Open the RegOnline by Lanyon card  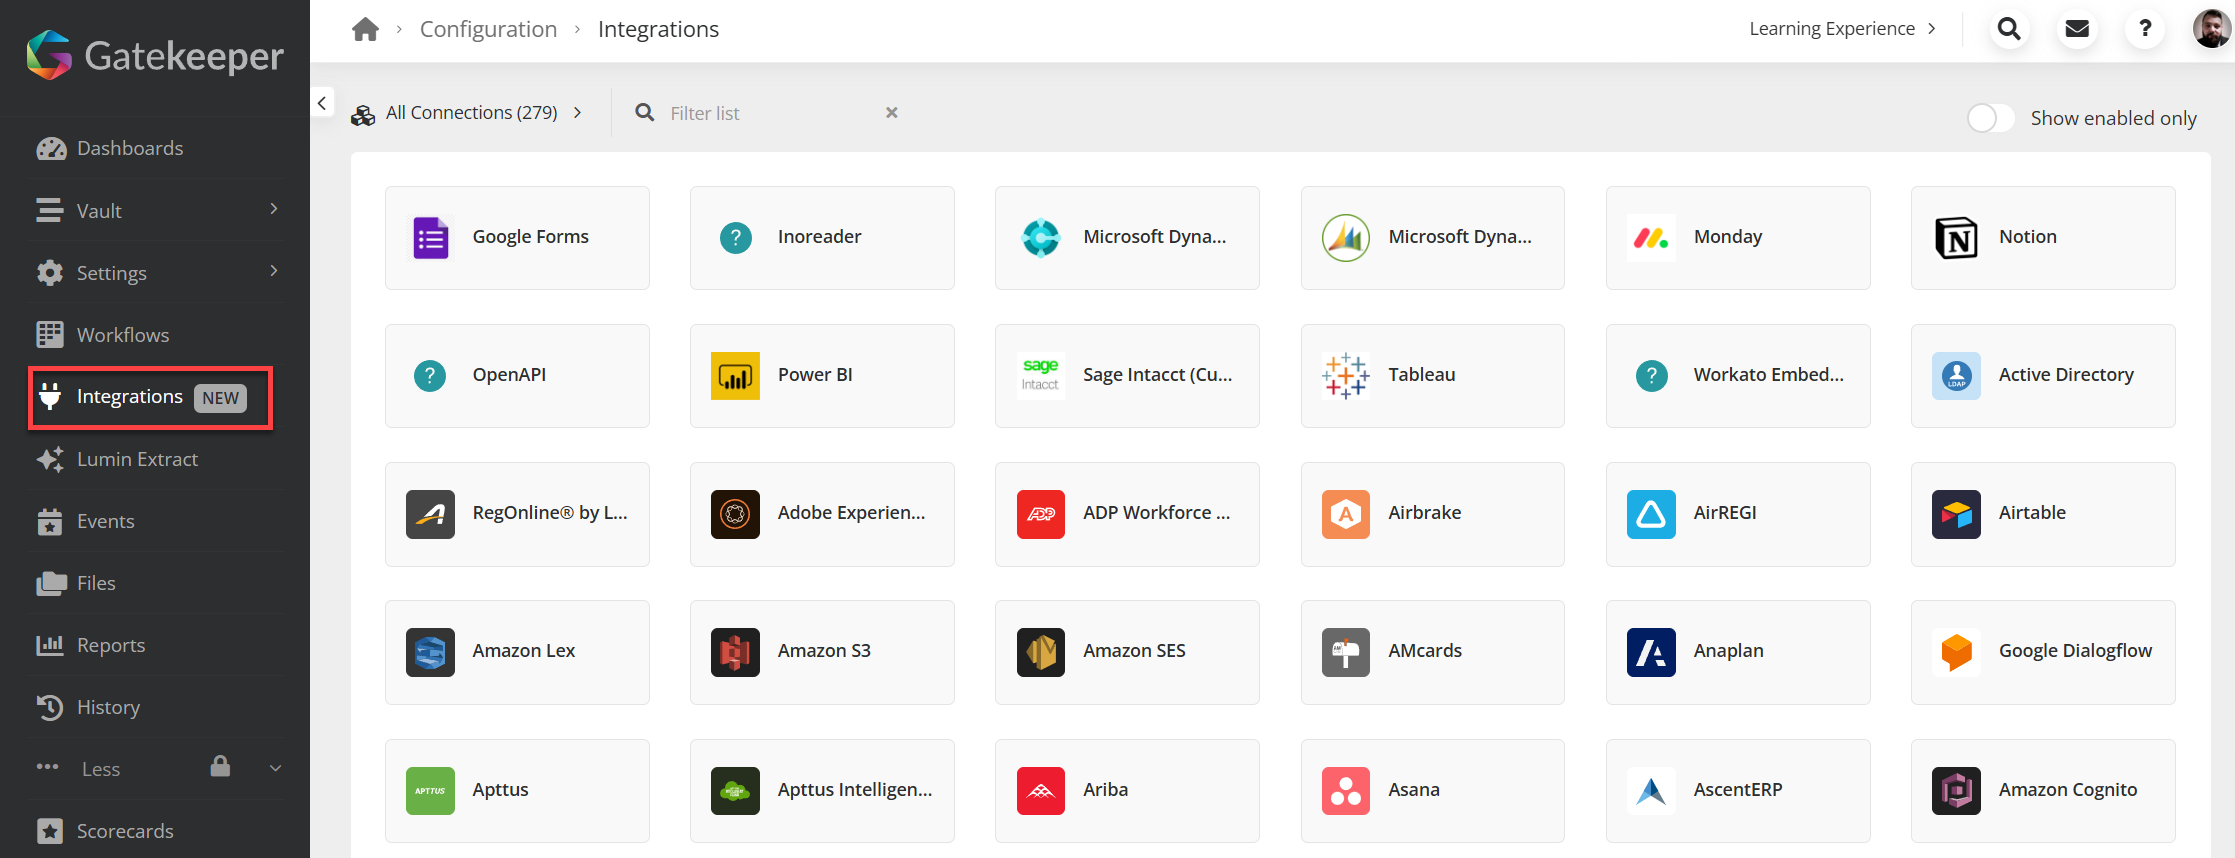point(517,514)
